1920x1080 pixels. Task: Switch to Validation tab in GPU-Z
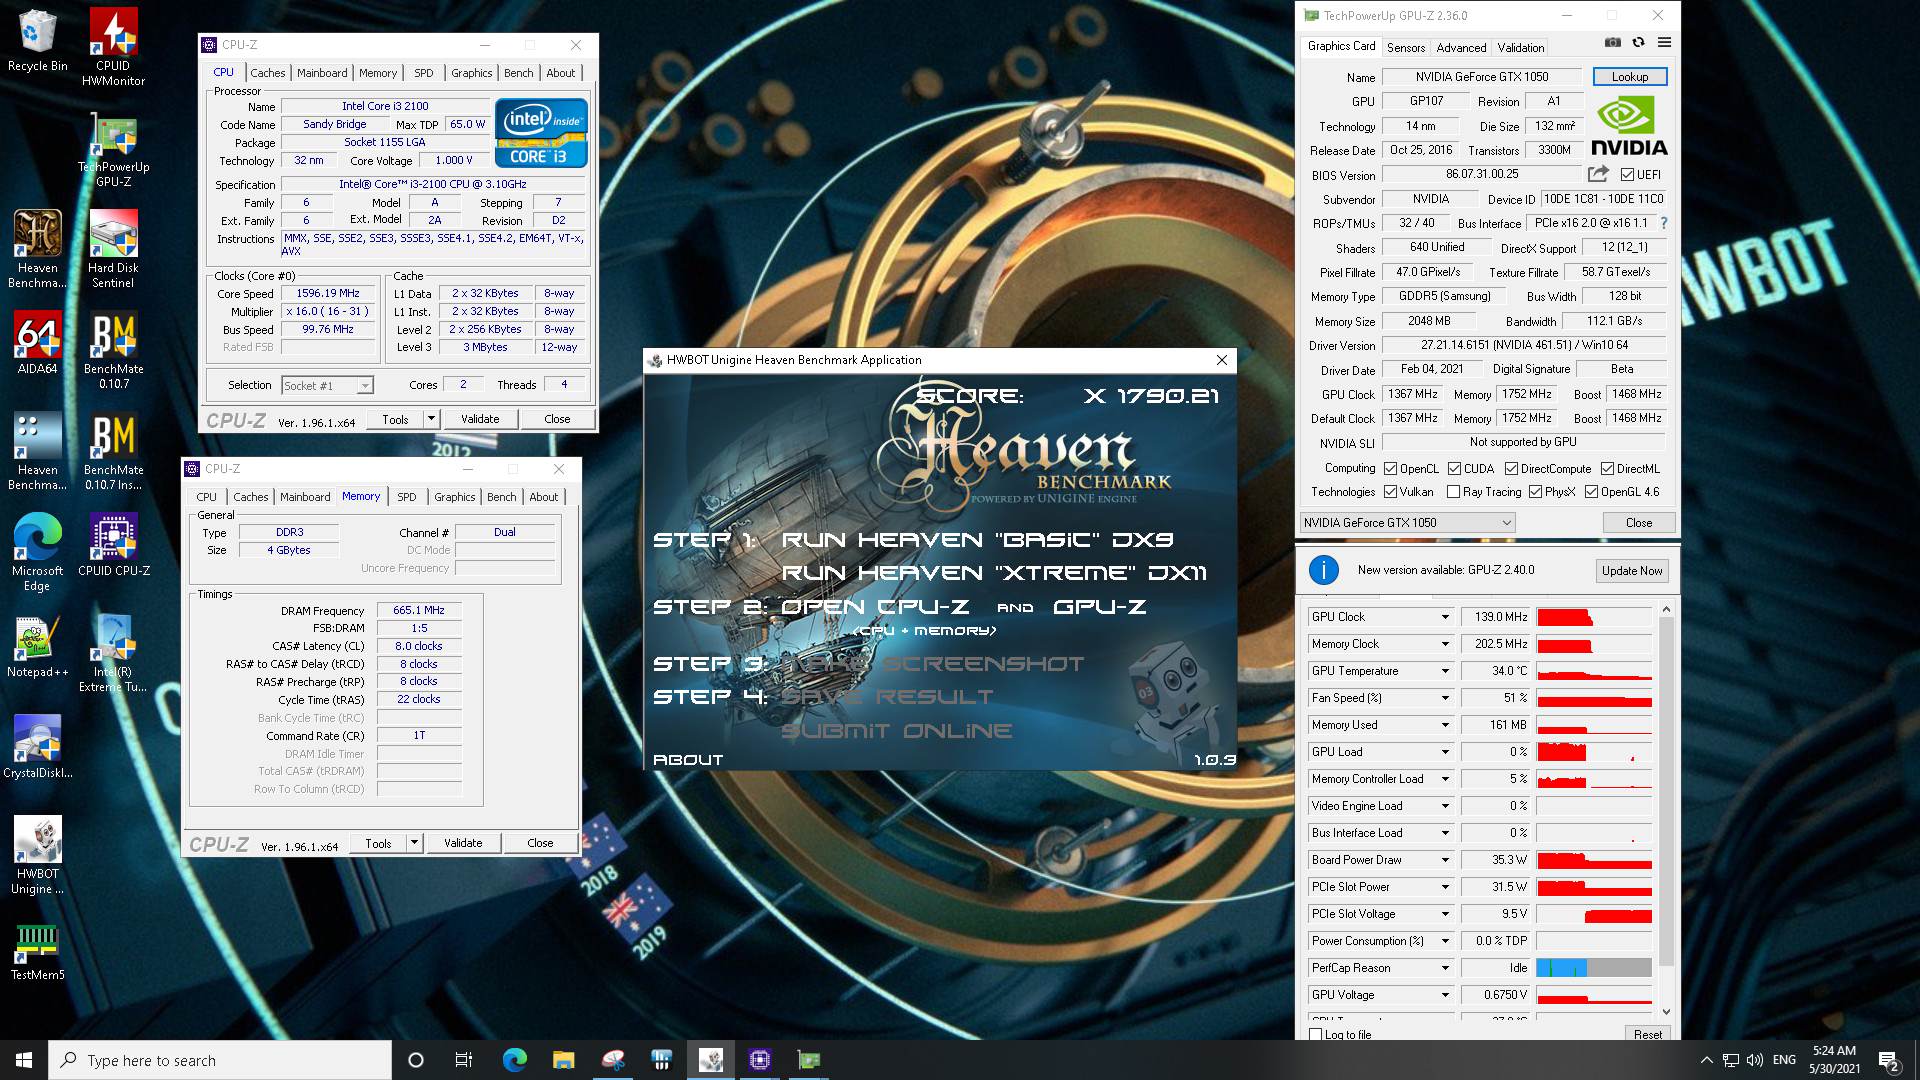[1520, 48]
